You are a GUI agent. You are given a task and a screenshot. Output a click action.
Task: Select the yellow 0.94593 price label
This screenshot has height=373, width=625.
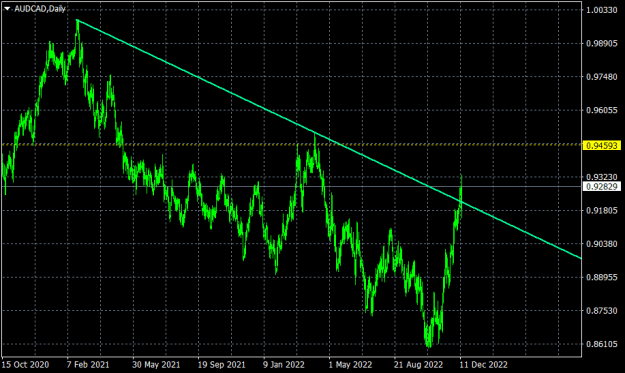(x=602, y=145)
